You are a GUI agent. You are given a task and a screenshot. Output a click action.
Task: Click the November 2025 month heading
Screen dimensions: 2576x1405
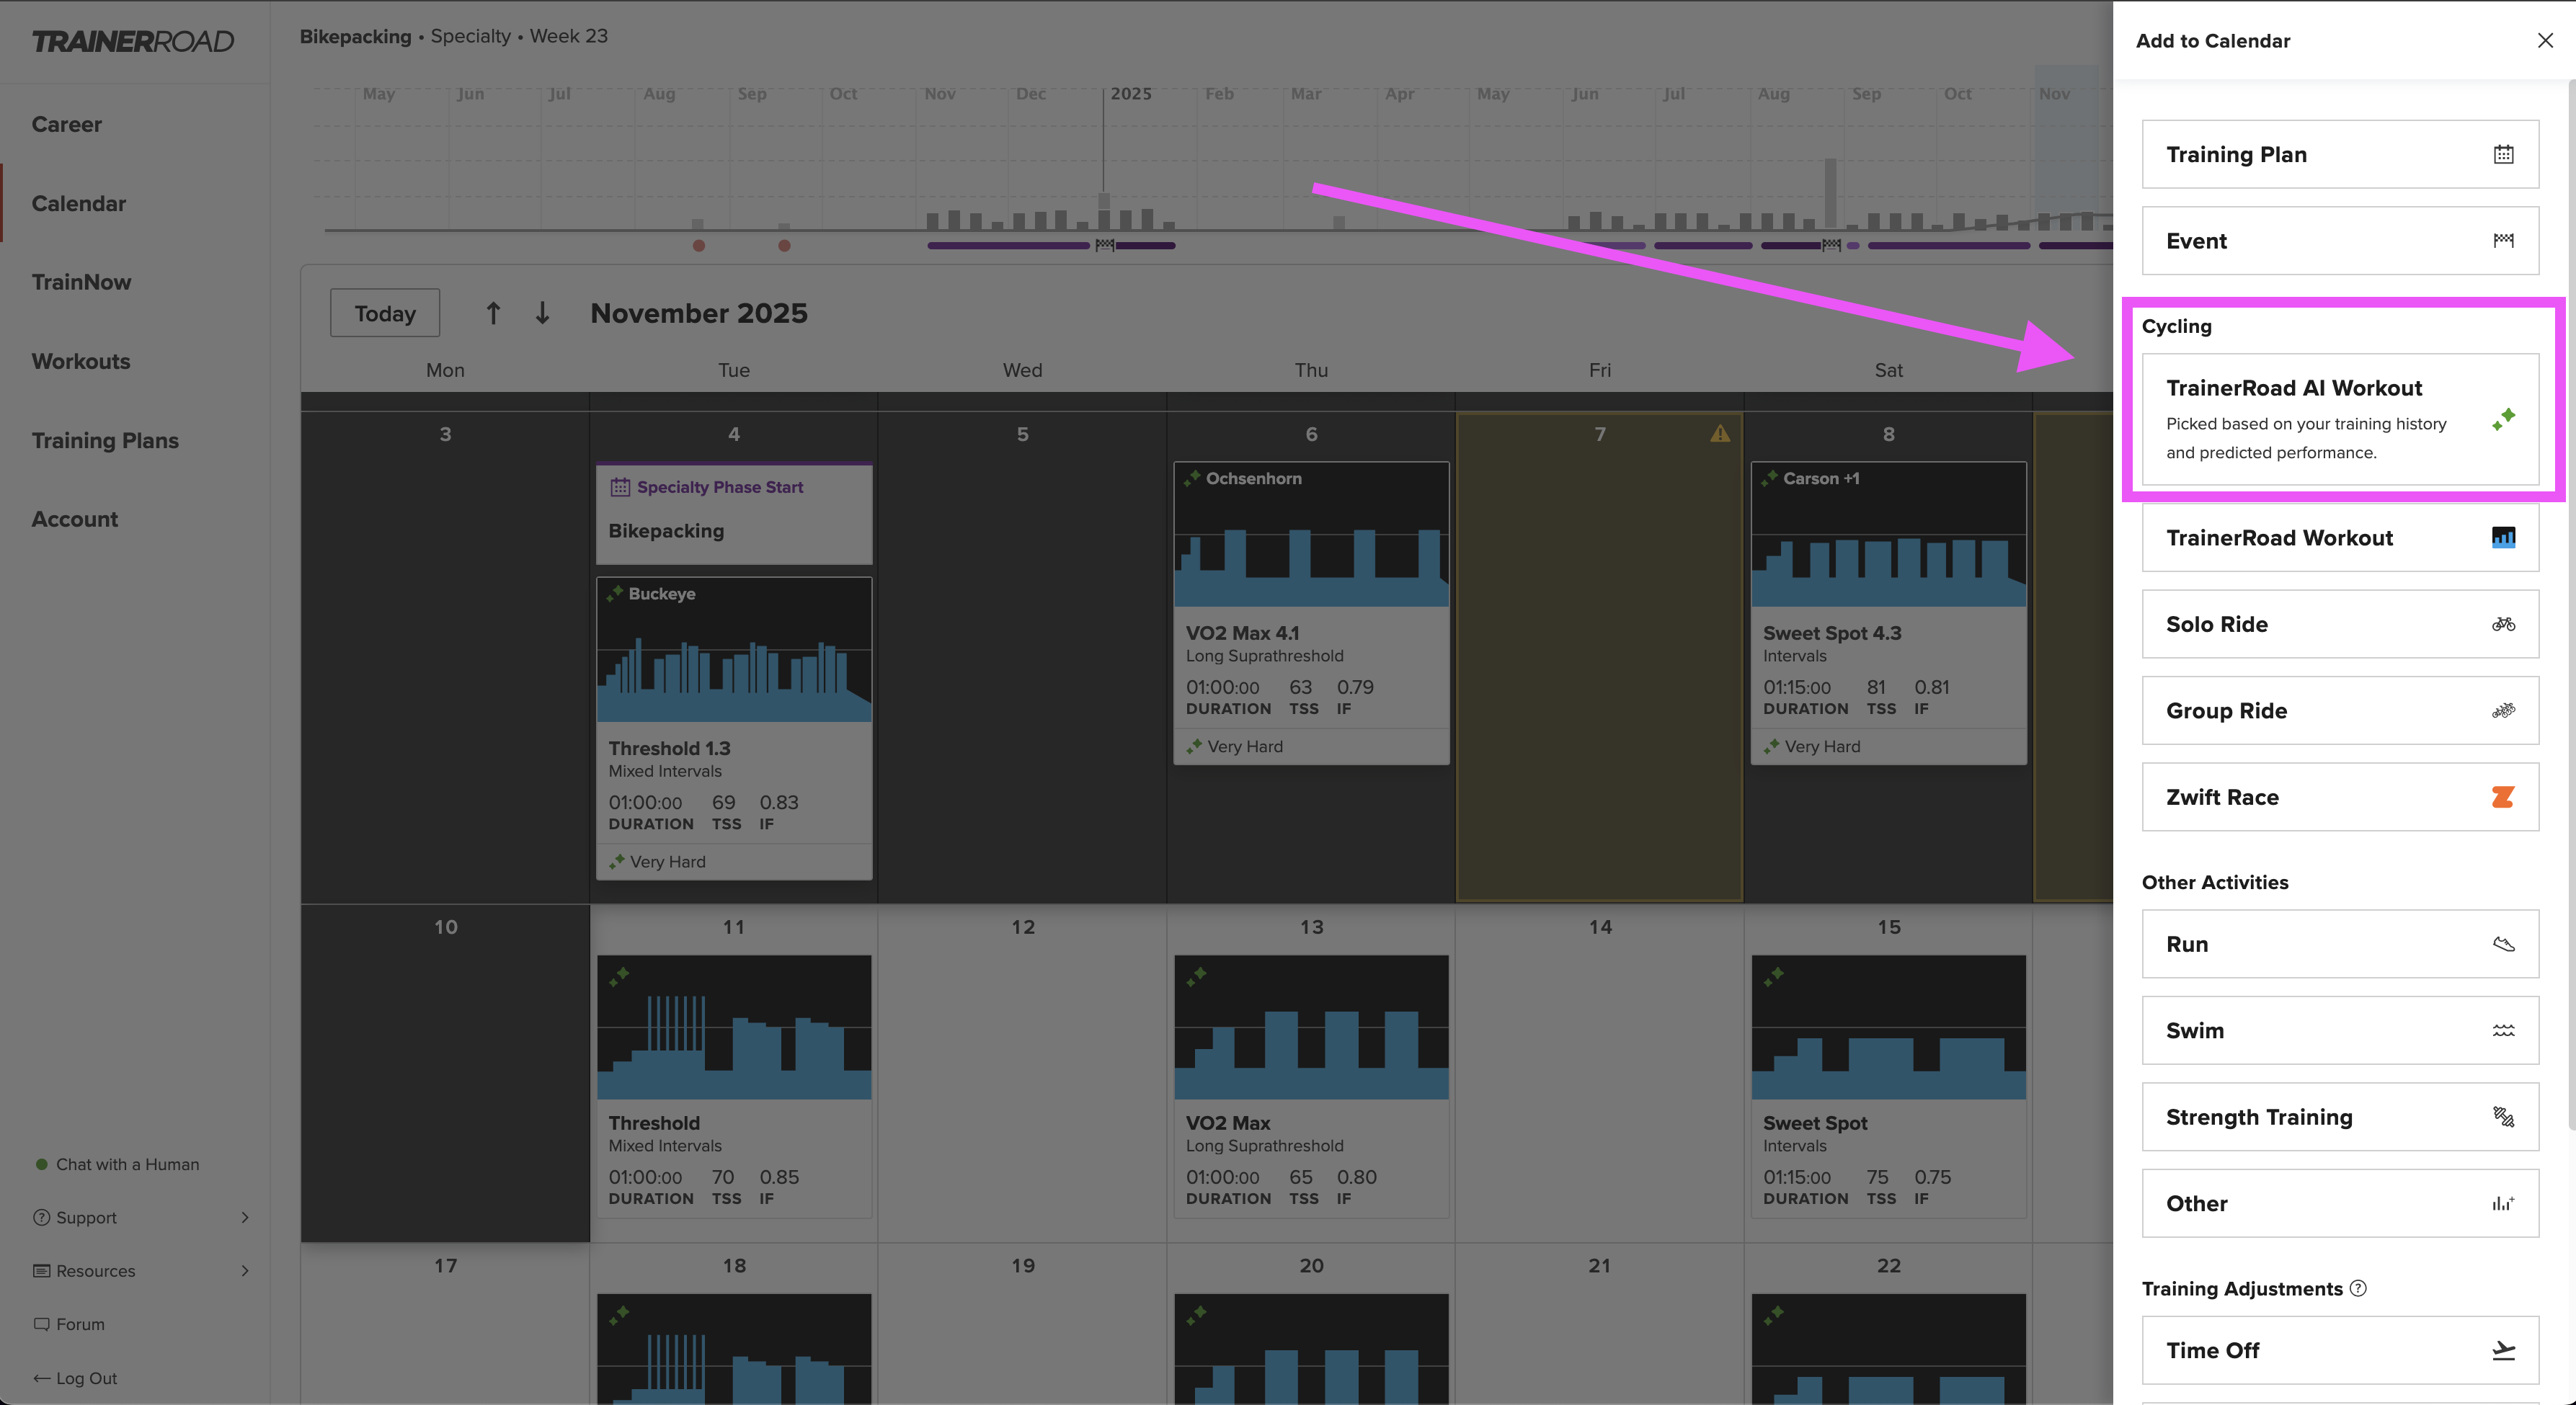tap(699, 313)
